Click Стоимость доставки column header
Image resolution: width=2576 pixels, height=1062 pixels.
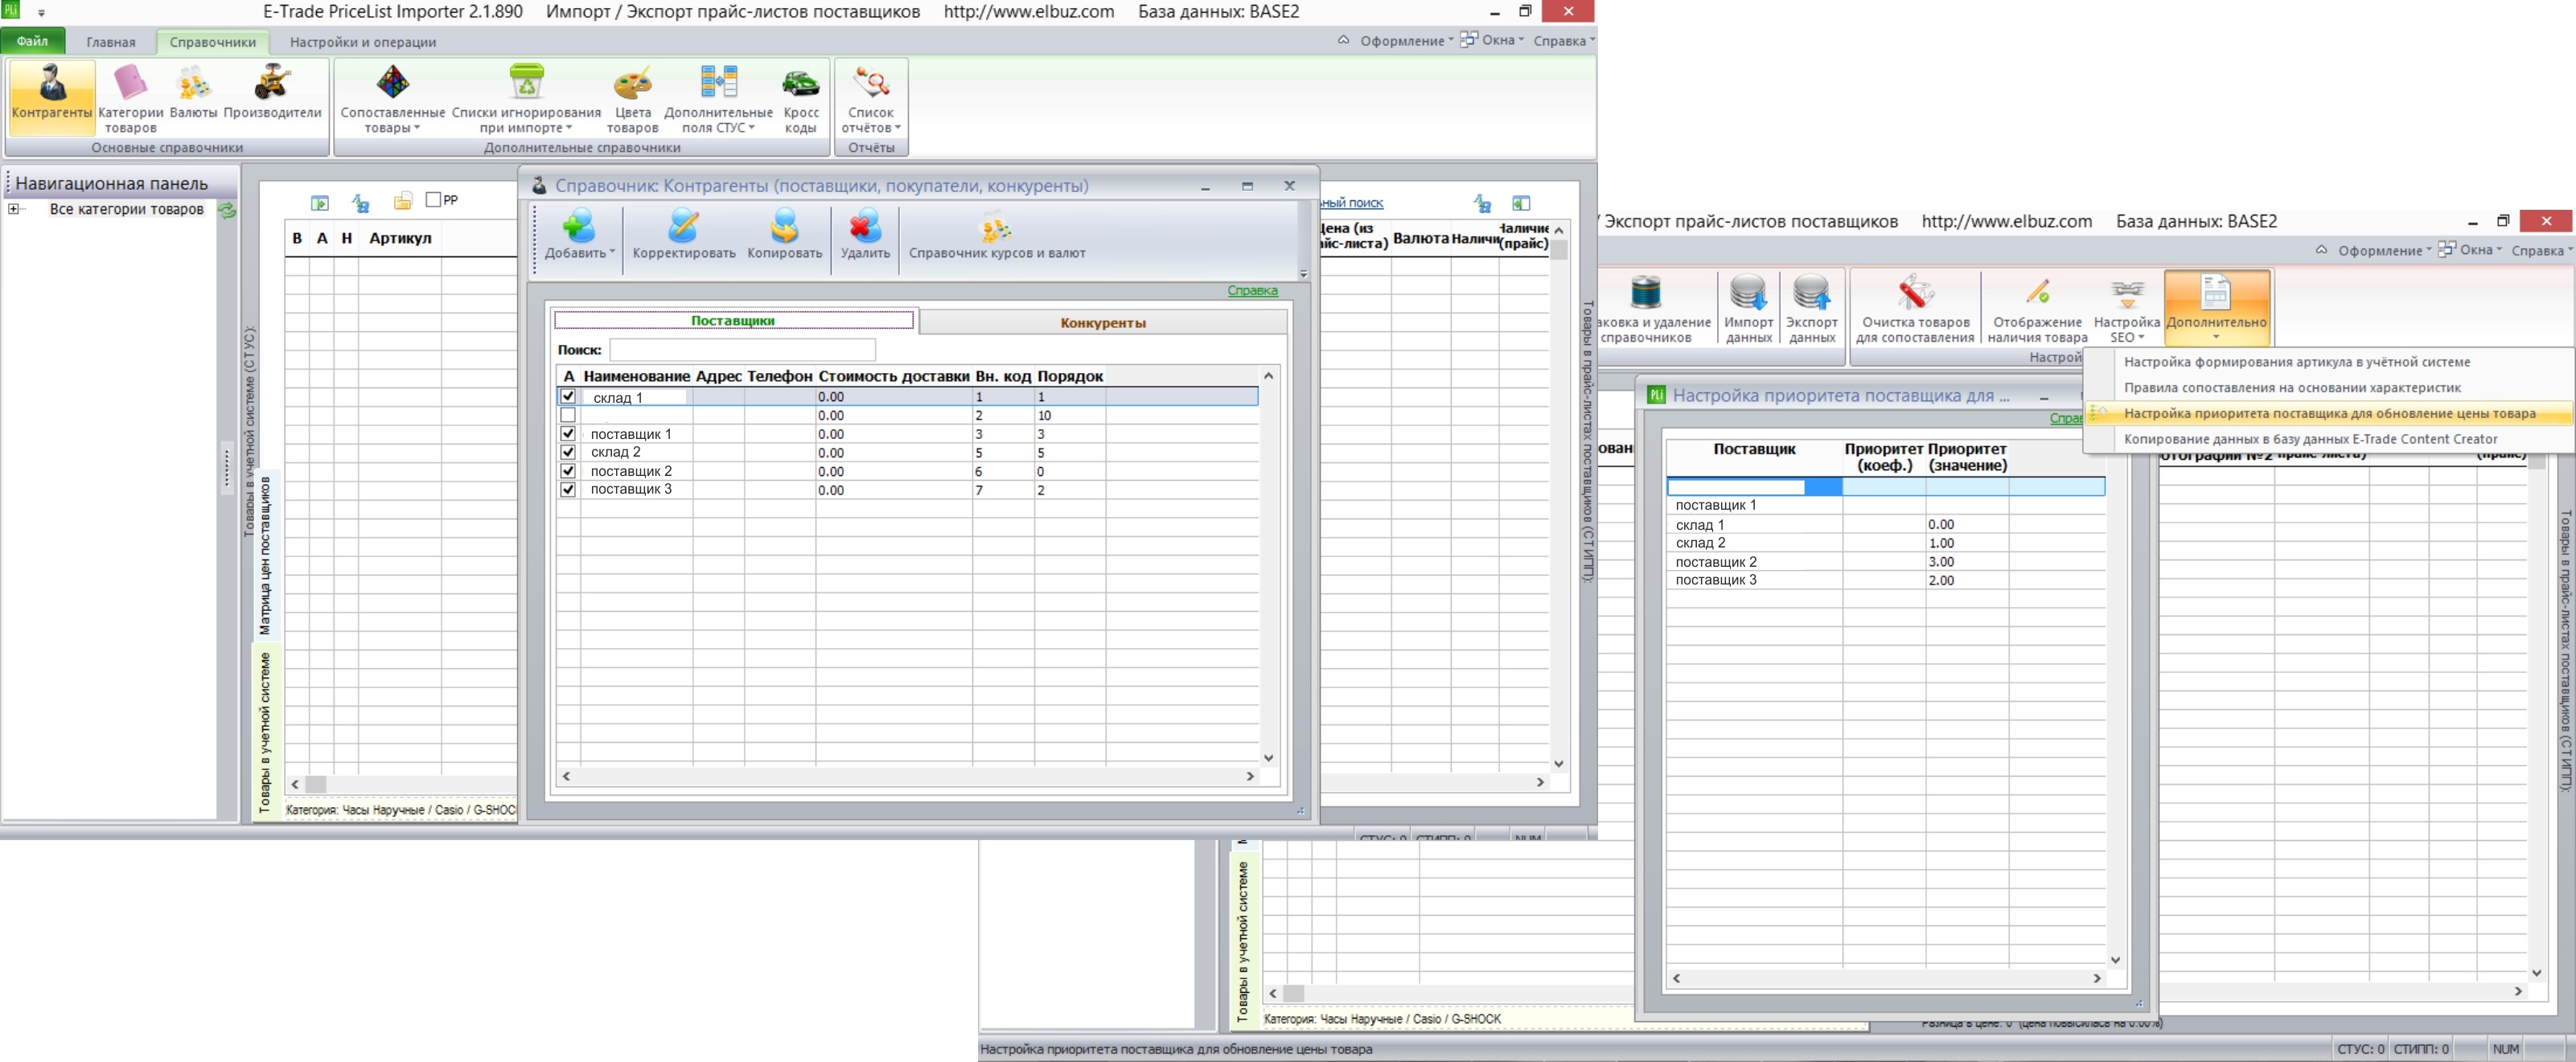point(894,376)
